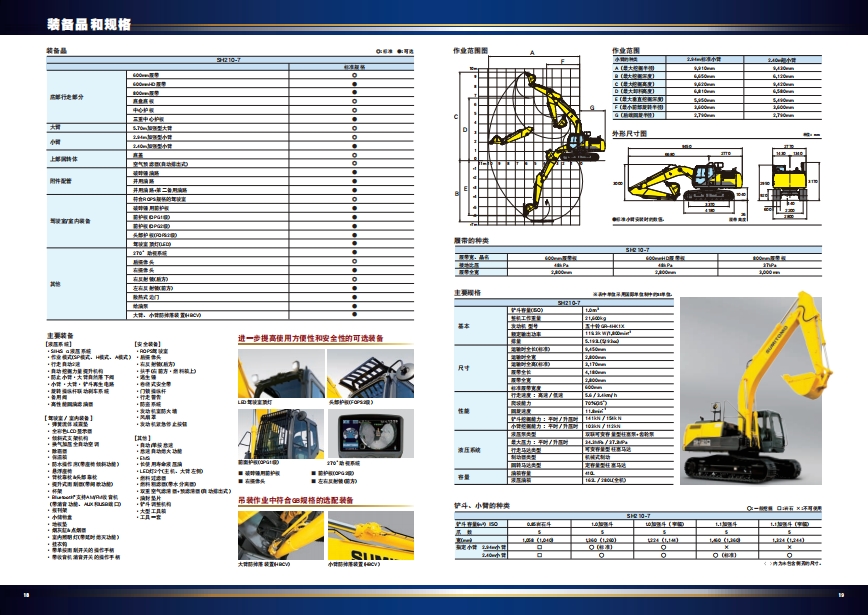Click the 履带的种类 heading

tap(471, 240)
